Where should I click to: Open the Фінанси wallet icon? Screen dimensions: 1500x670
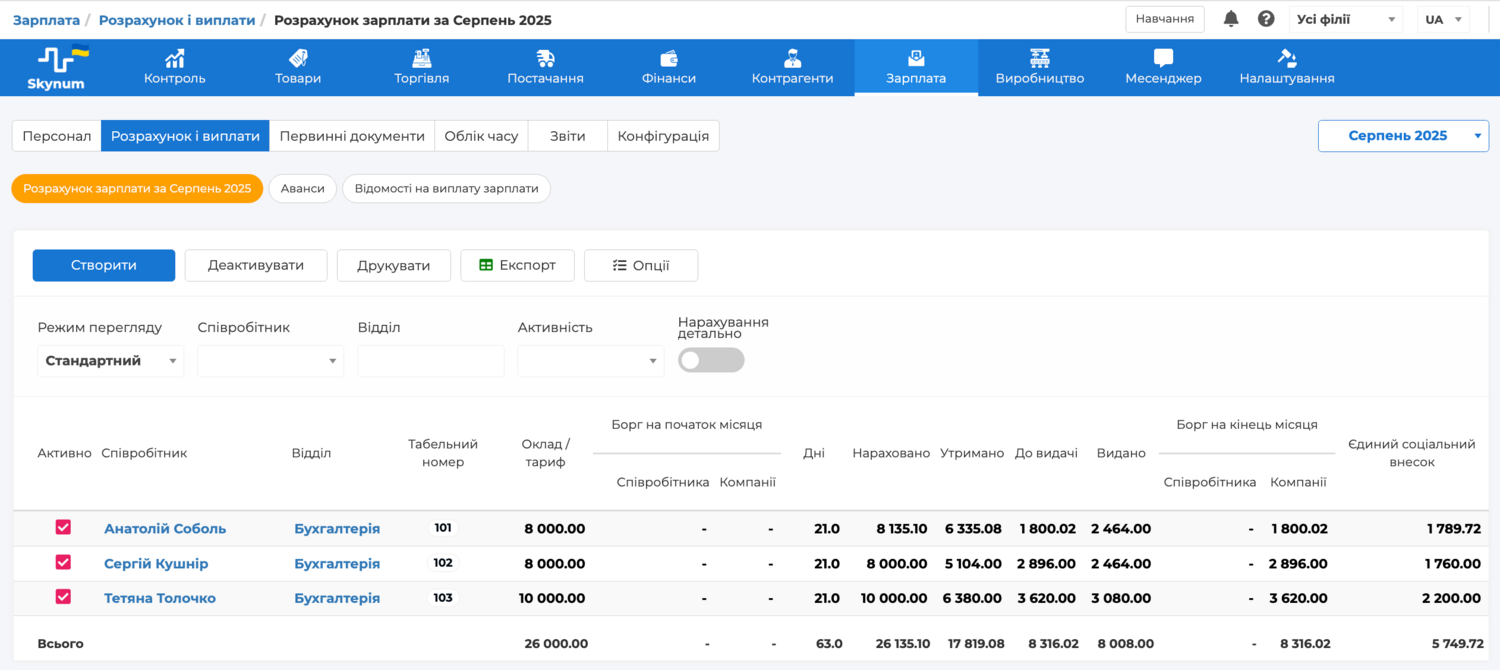pos(669,58)
